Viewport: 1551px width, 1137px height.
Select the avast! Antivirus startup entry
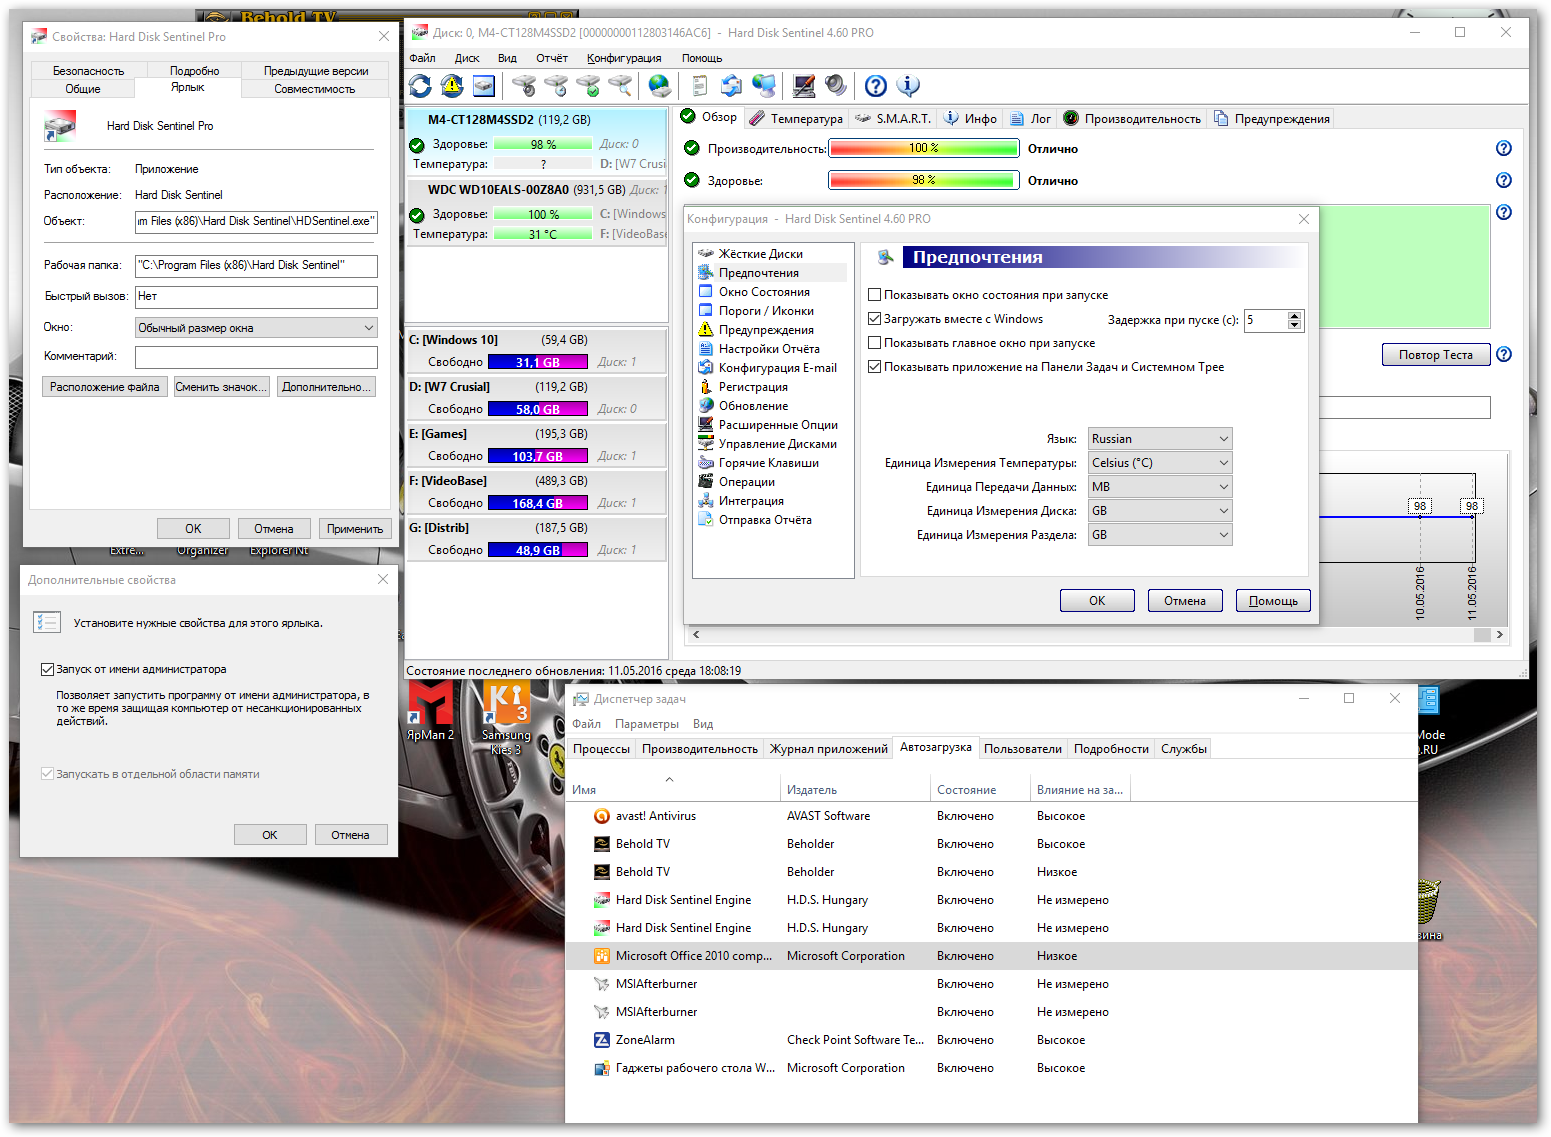(x=991, y=816)
